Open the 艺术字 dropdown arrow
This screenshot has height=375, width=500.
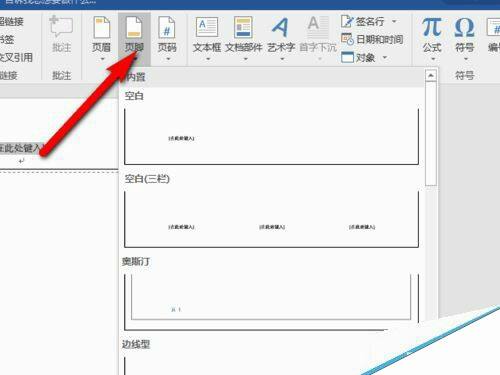(282, 59)
